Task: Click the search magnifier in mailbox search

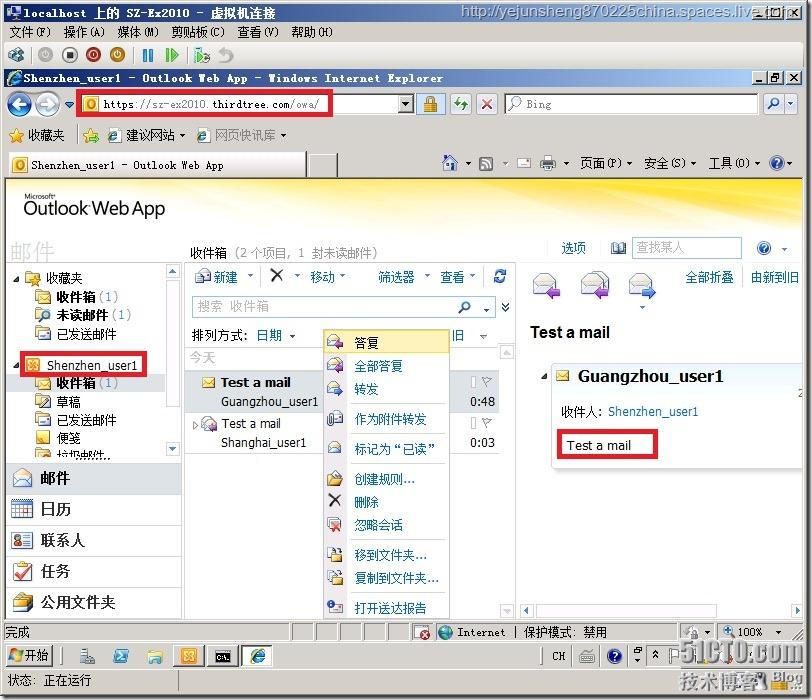Action: pos(465,307)
